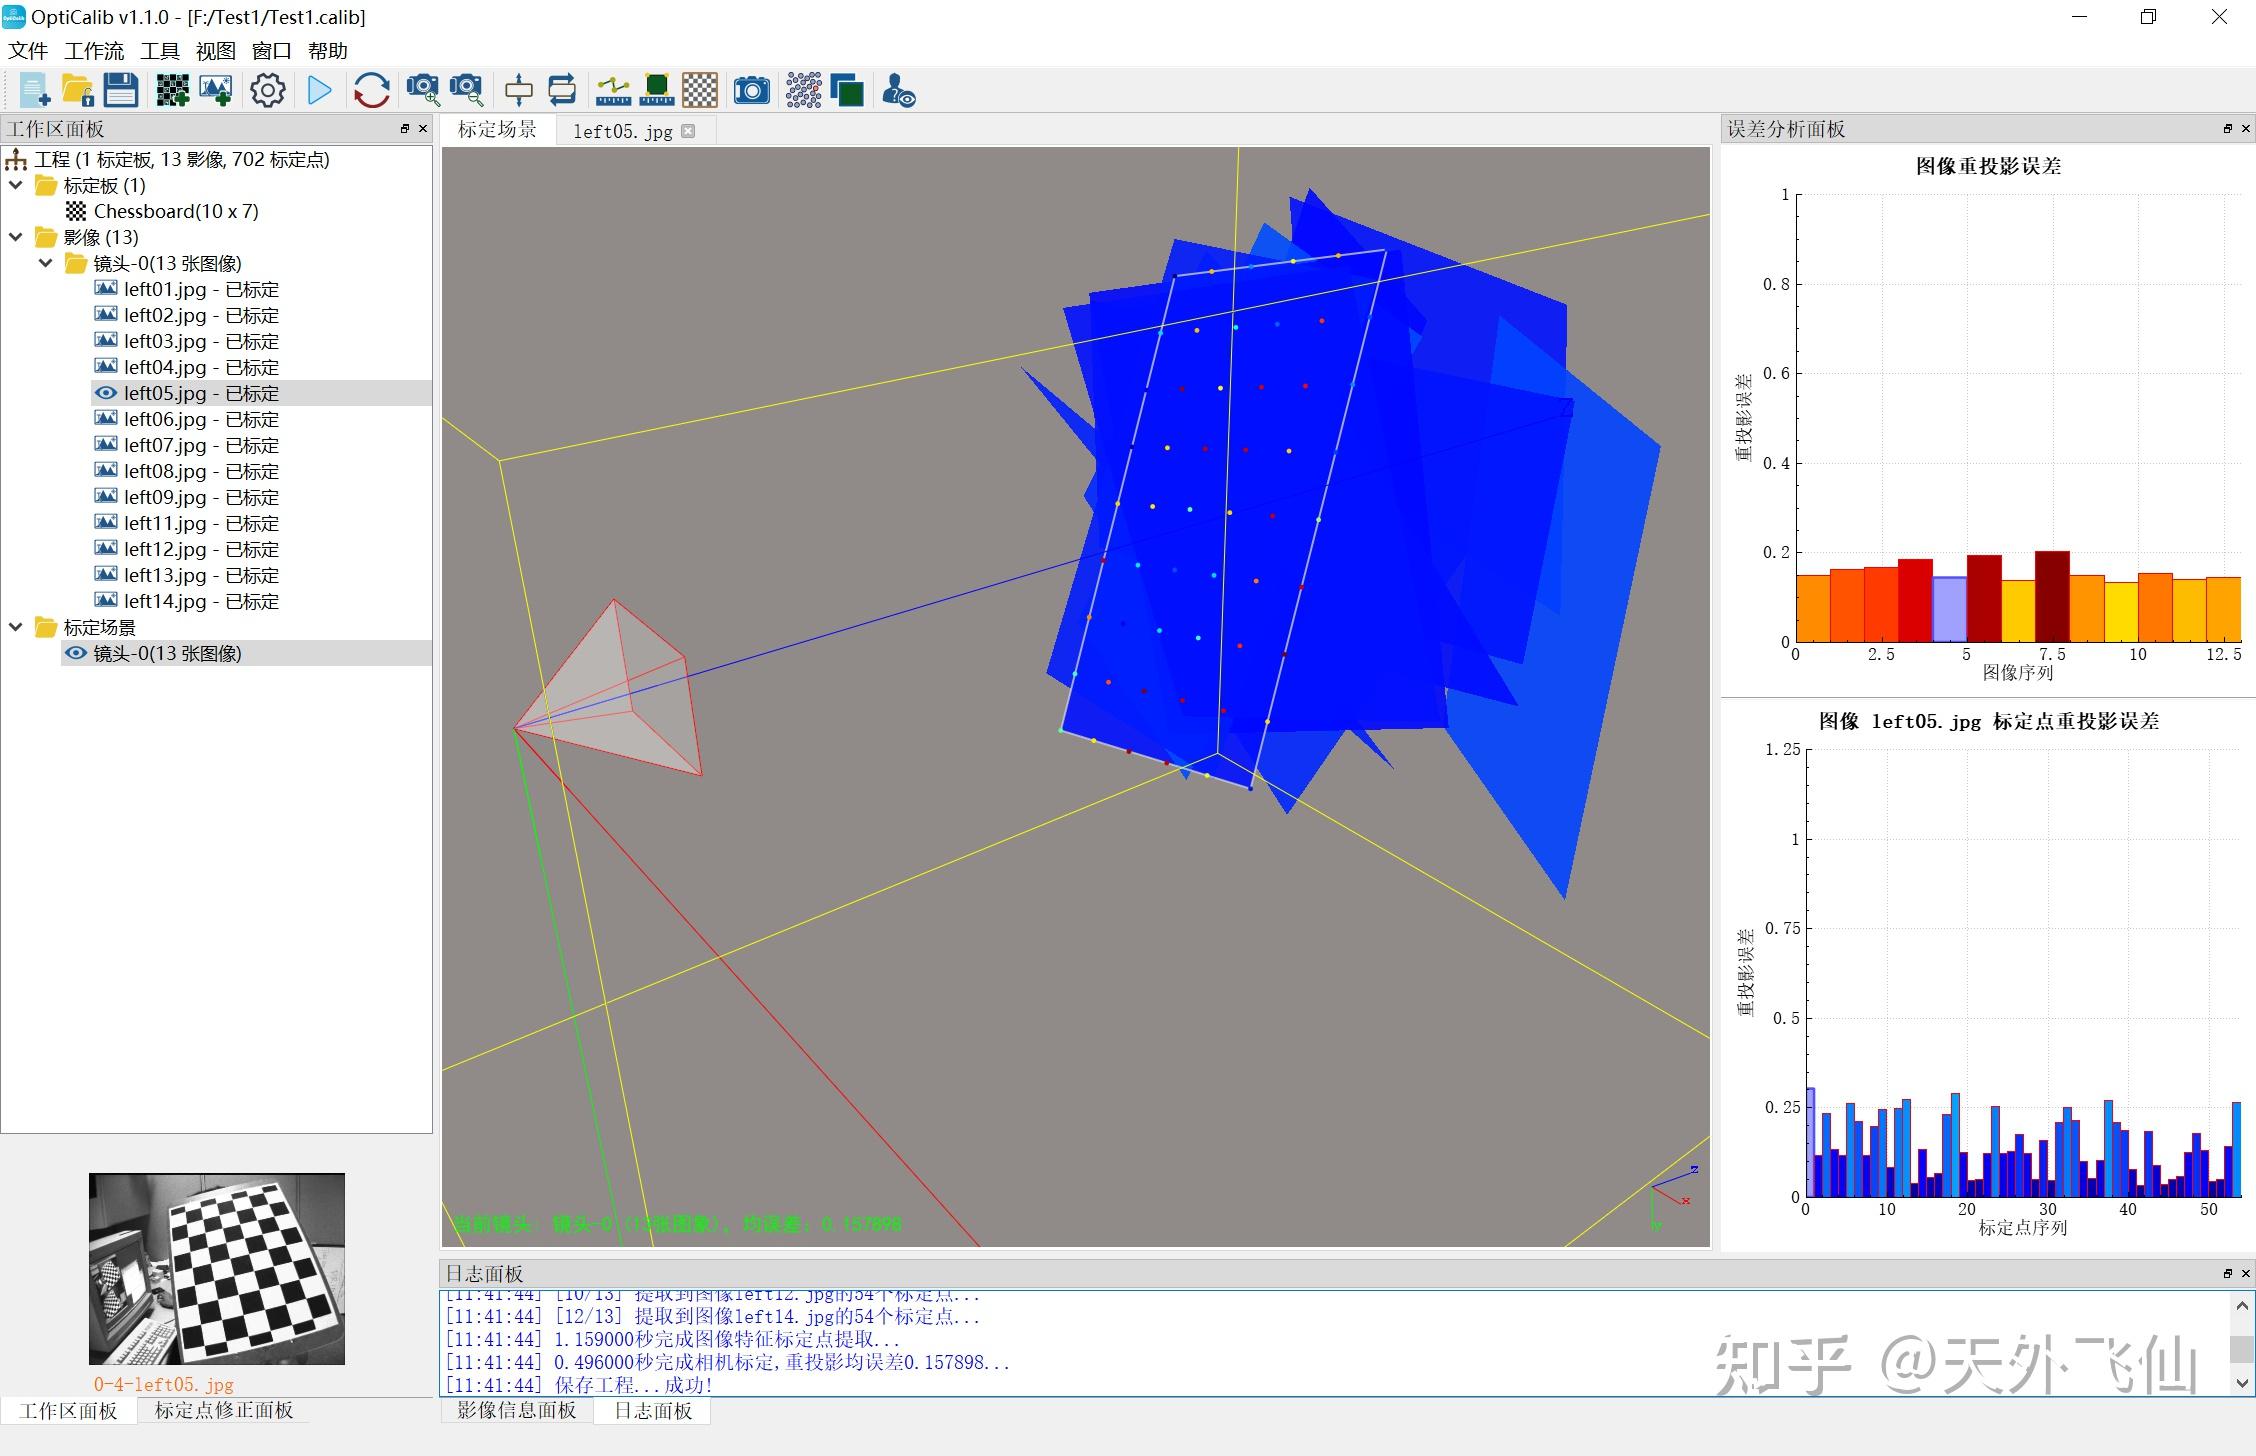Click the run calibration play icon
2256x1456 pixels.
pos(320,91)
